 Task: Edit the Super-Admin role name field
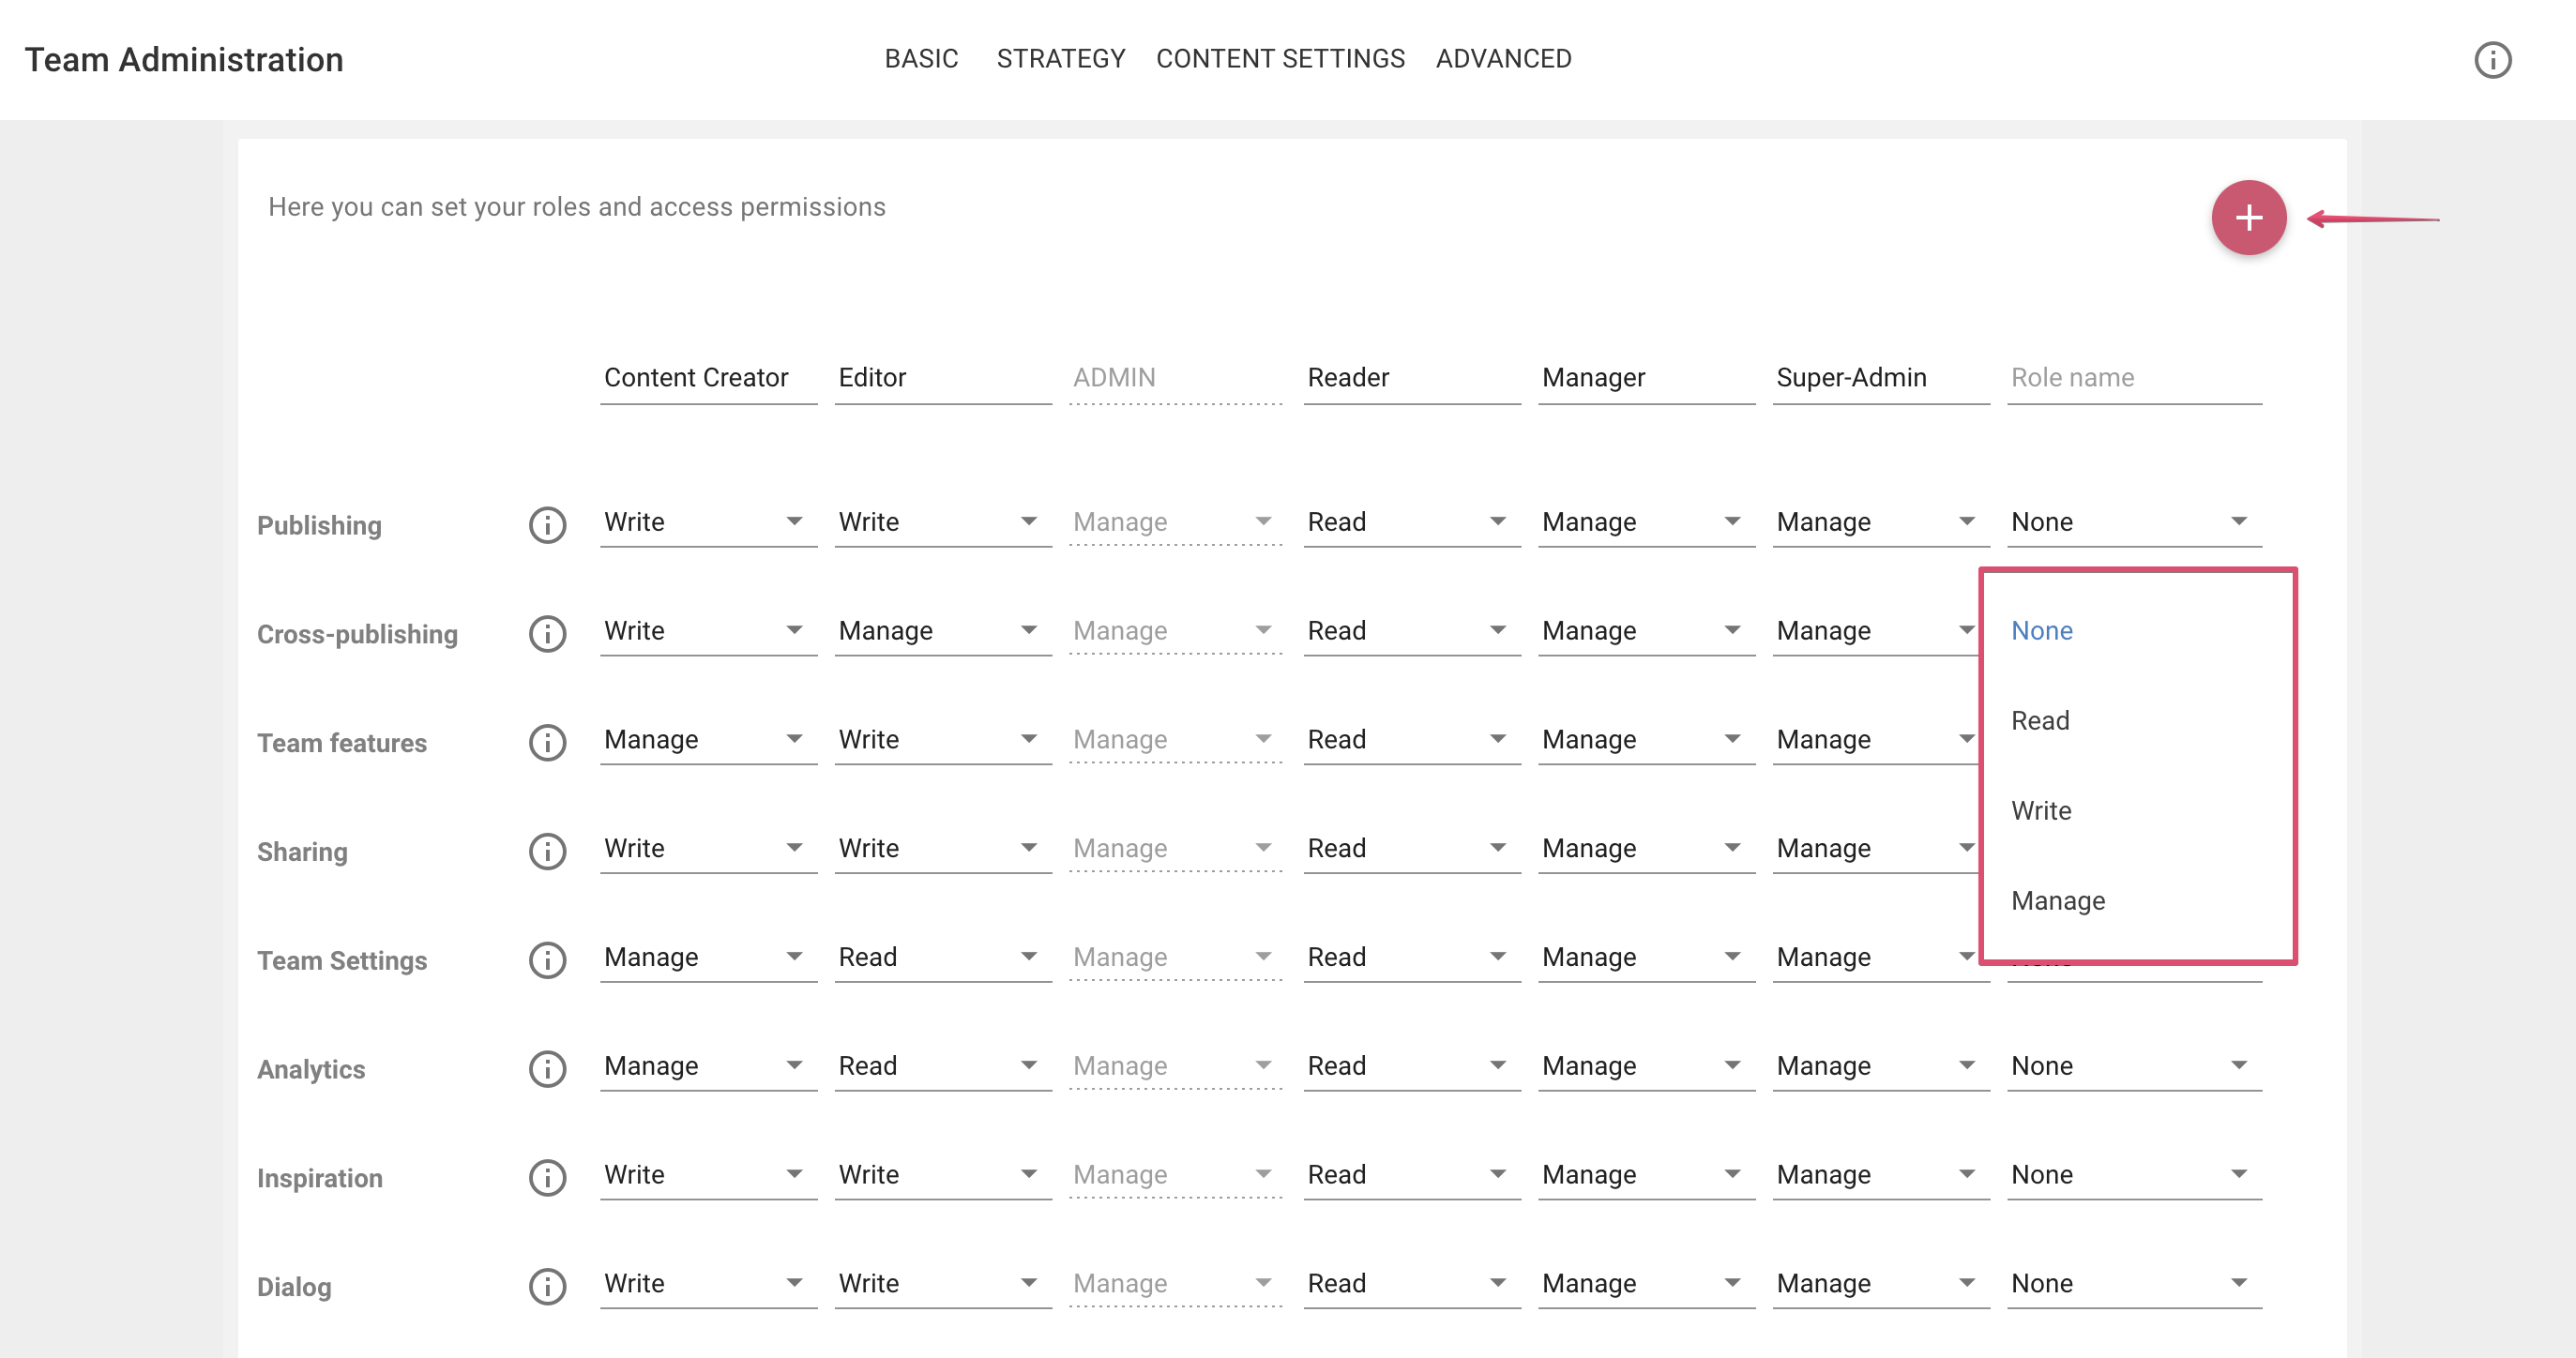point(1881,378)
